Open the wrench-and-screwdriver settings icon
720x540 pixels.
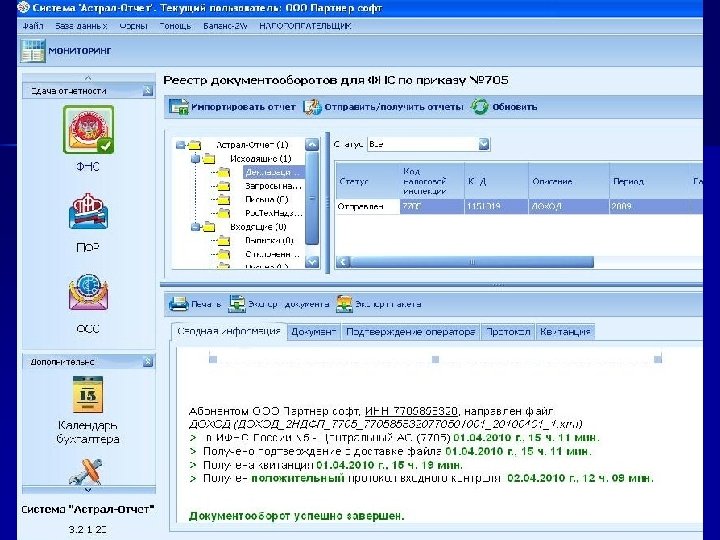(86, 472)
